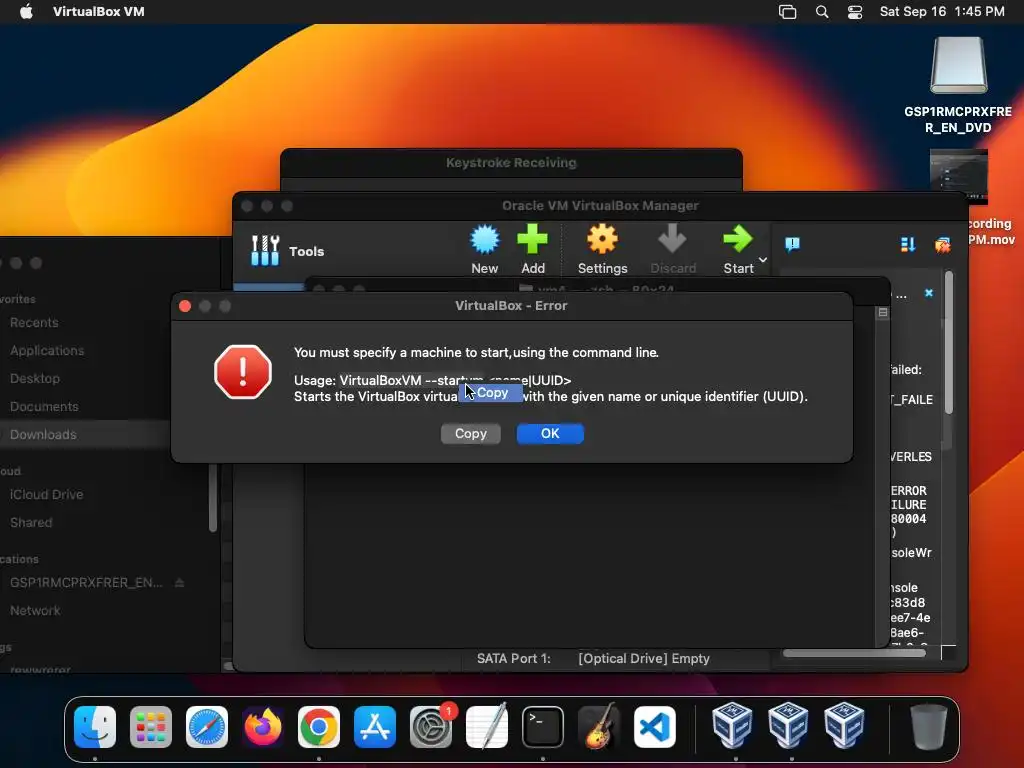This screenshot has width=1024, height=768.
Task: Select the Tools item in VirtualBox Manager
Action: [288, 251]
